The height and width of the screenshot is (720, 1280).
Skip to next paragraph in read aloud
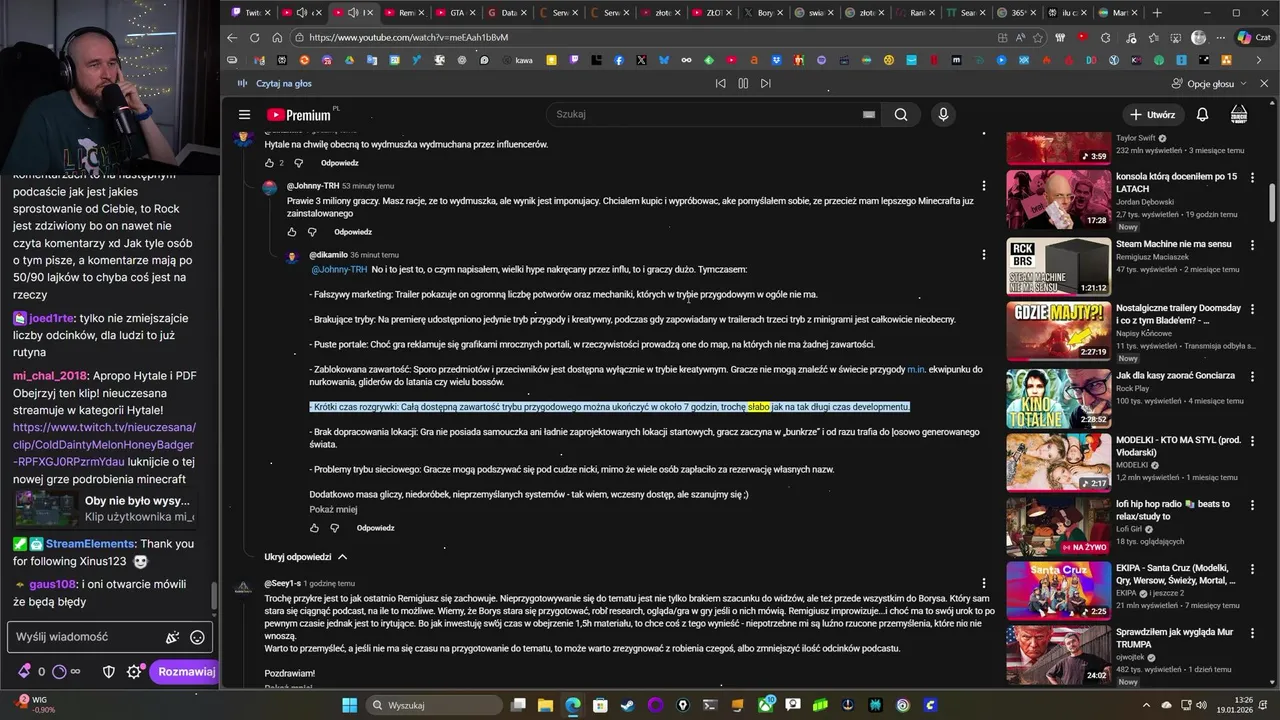click(x=766, y=84)
